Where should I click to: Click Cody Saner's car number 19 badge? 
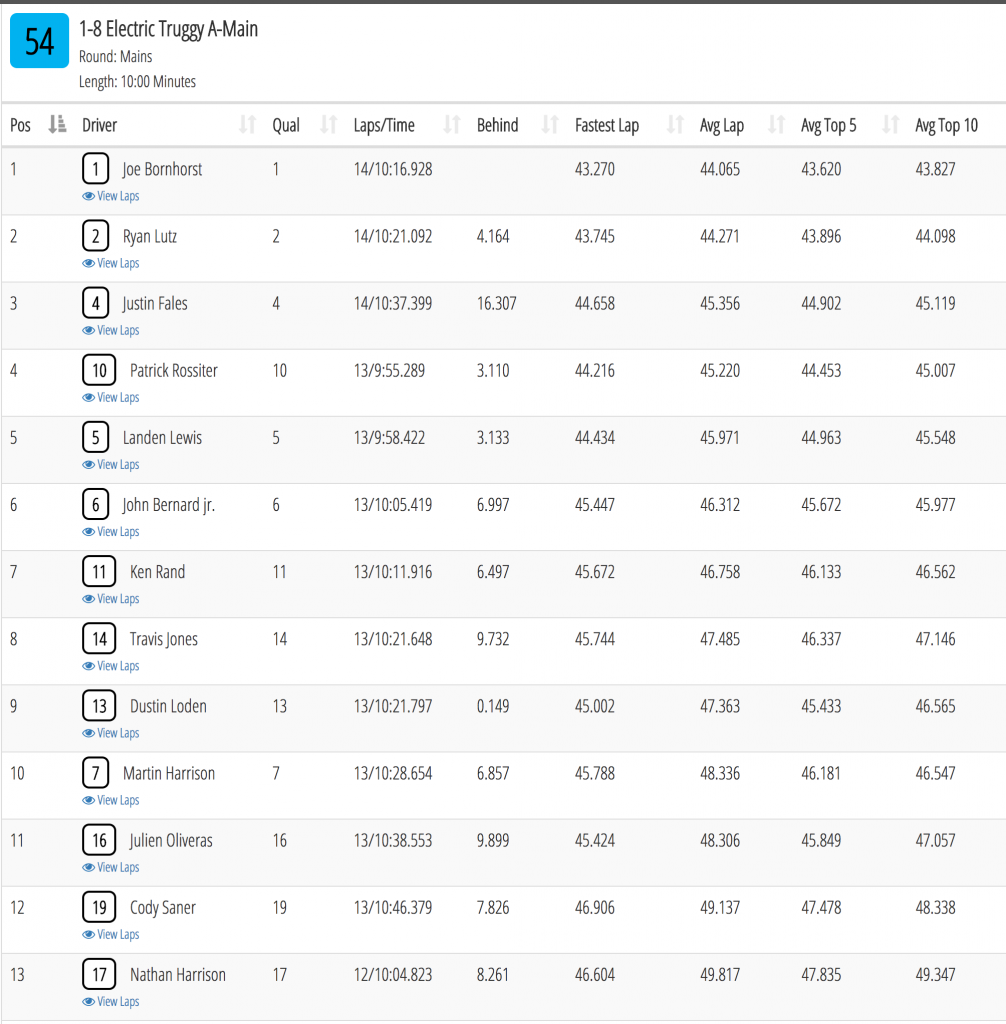click(99, 908)
